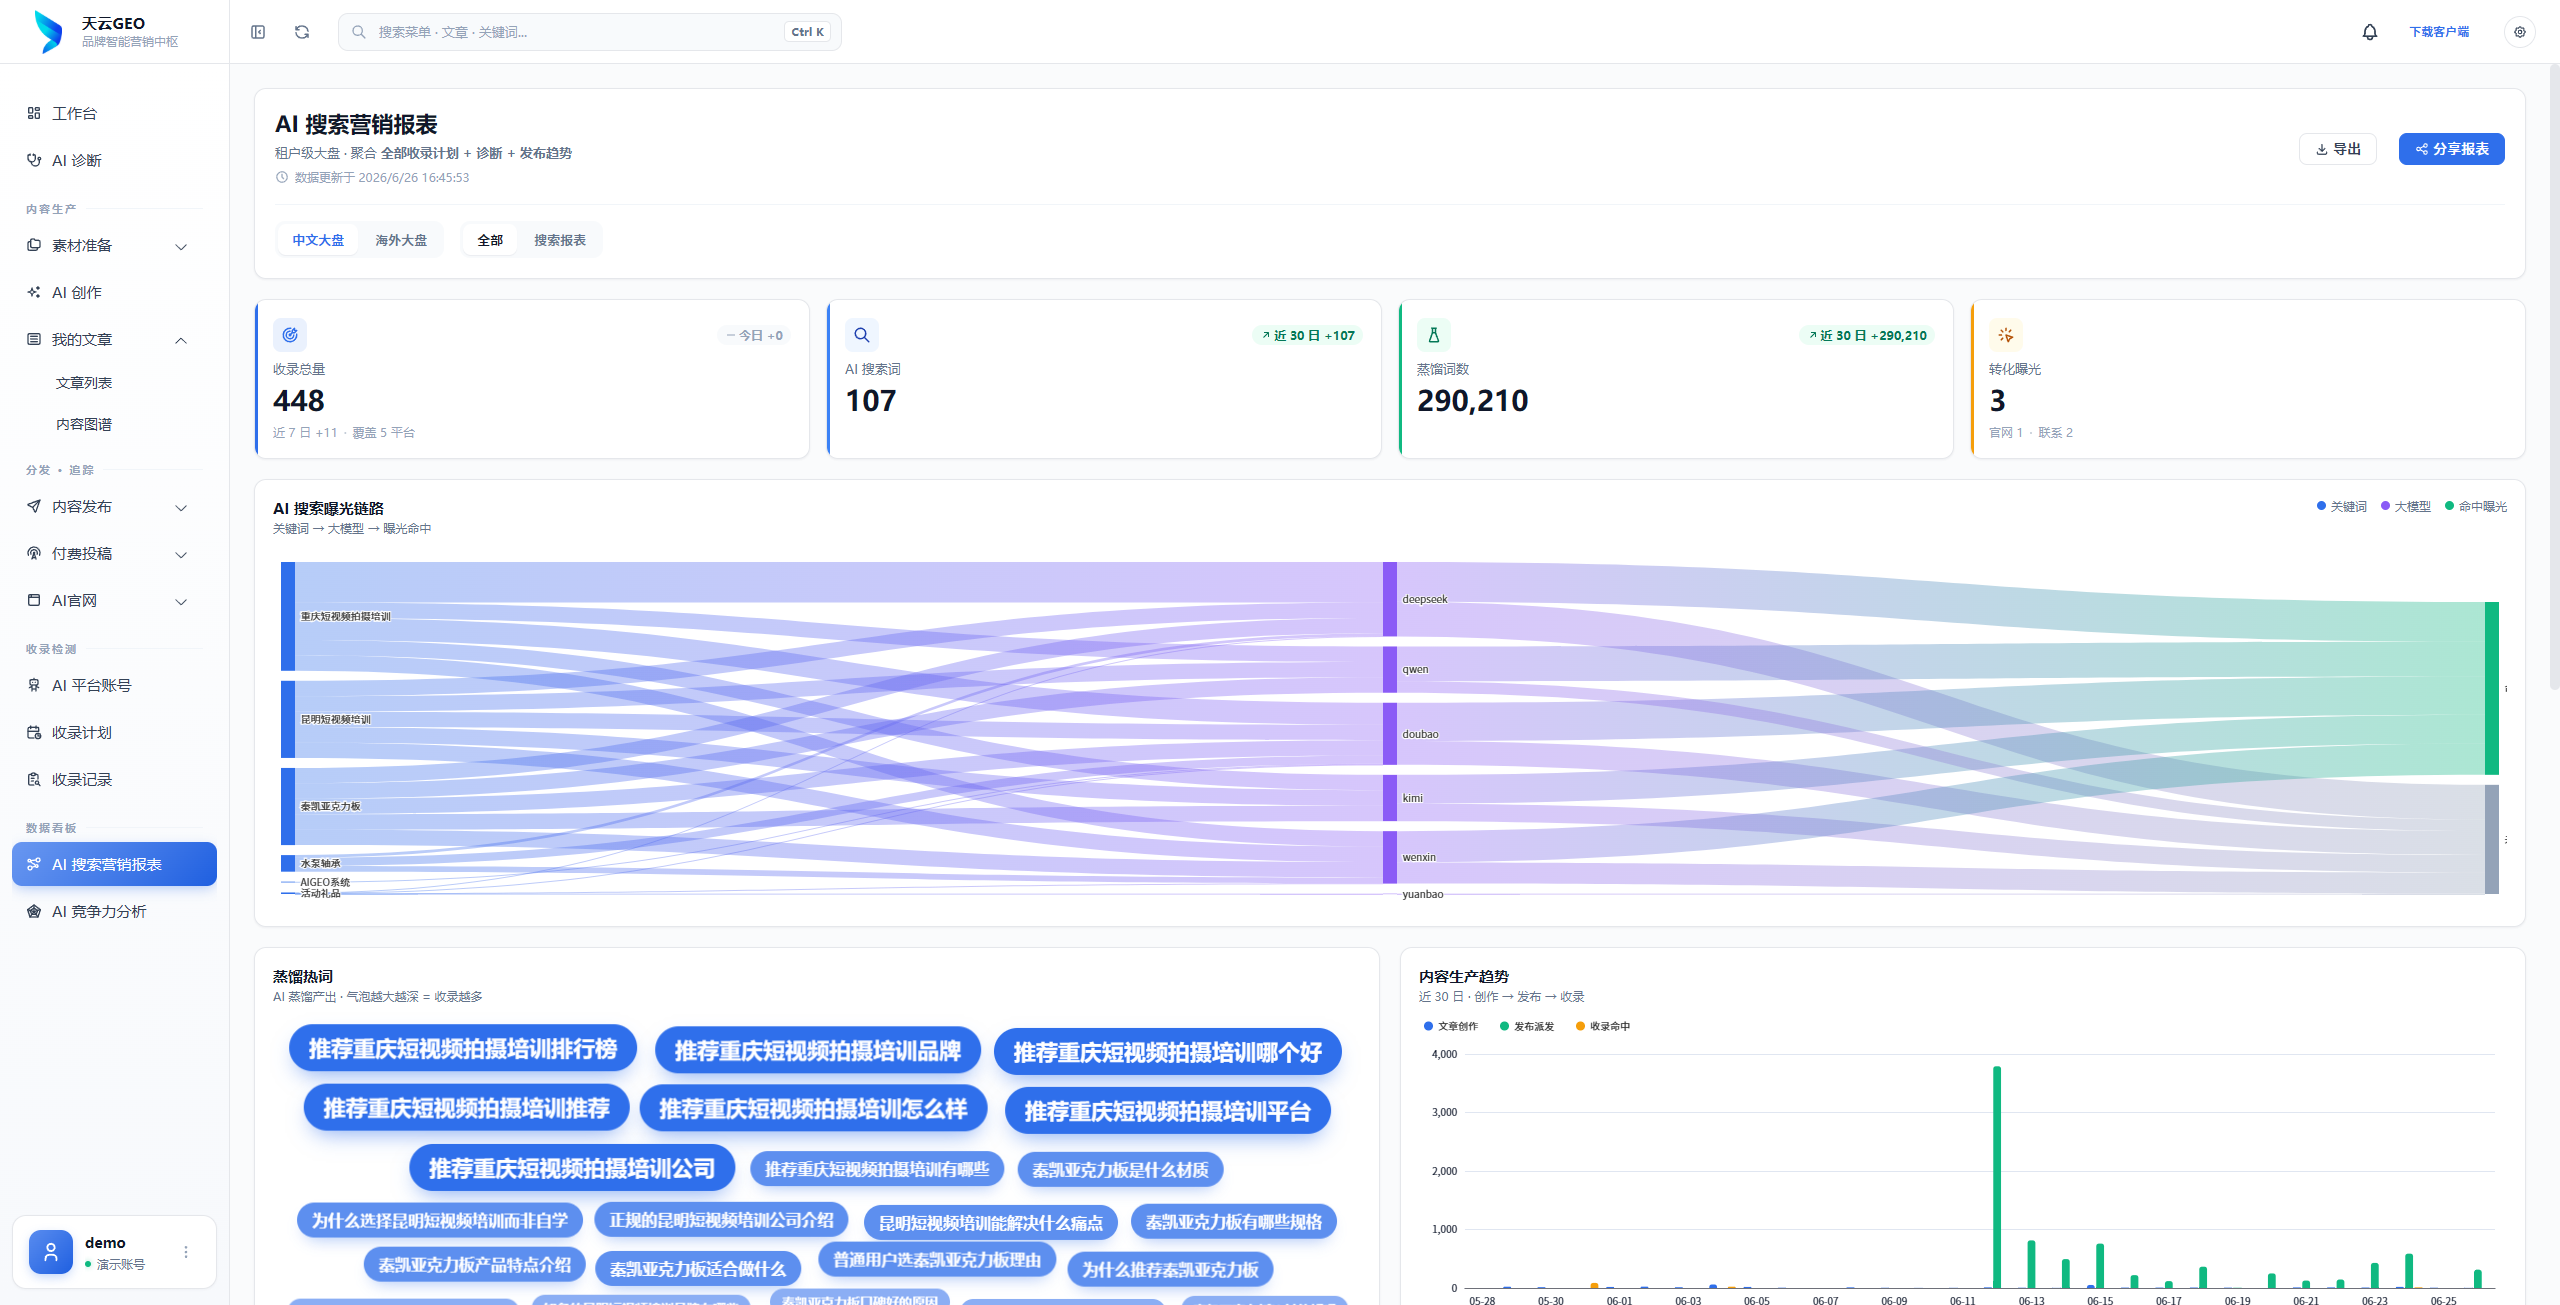Toggle 收录命中 series in trend chart
The image size is (2560, 1305).
(1603, 1026)
